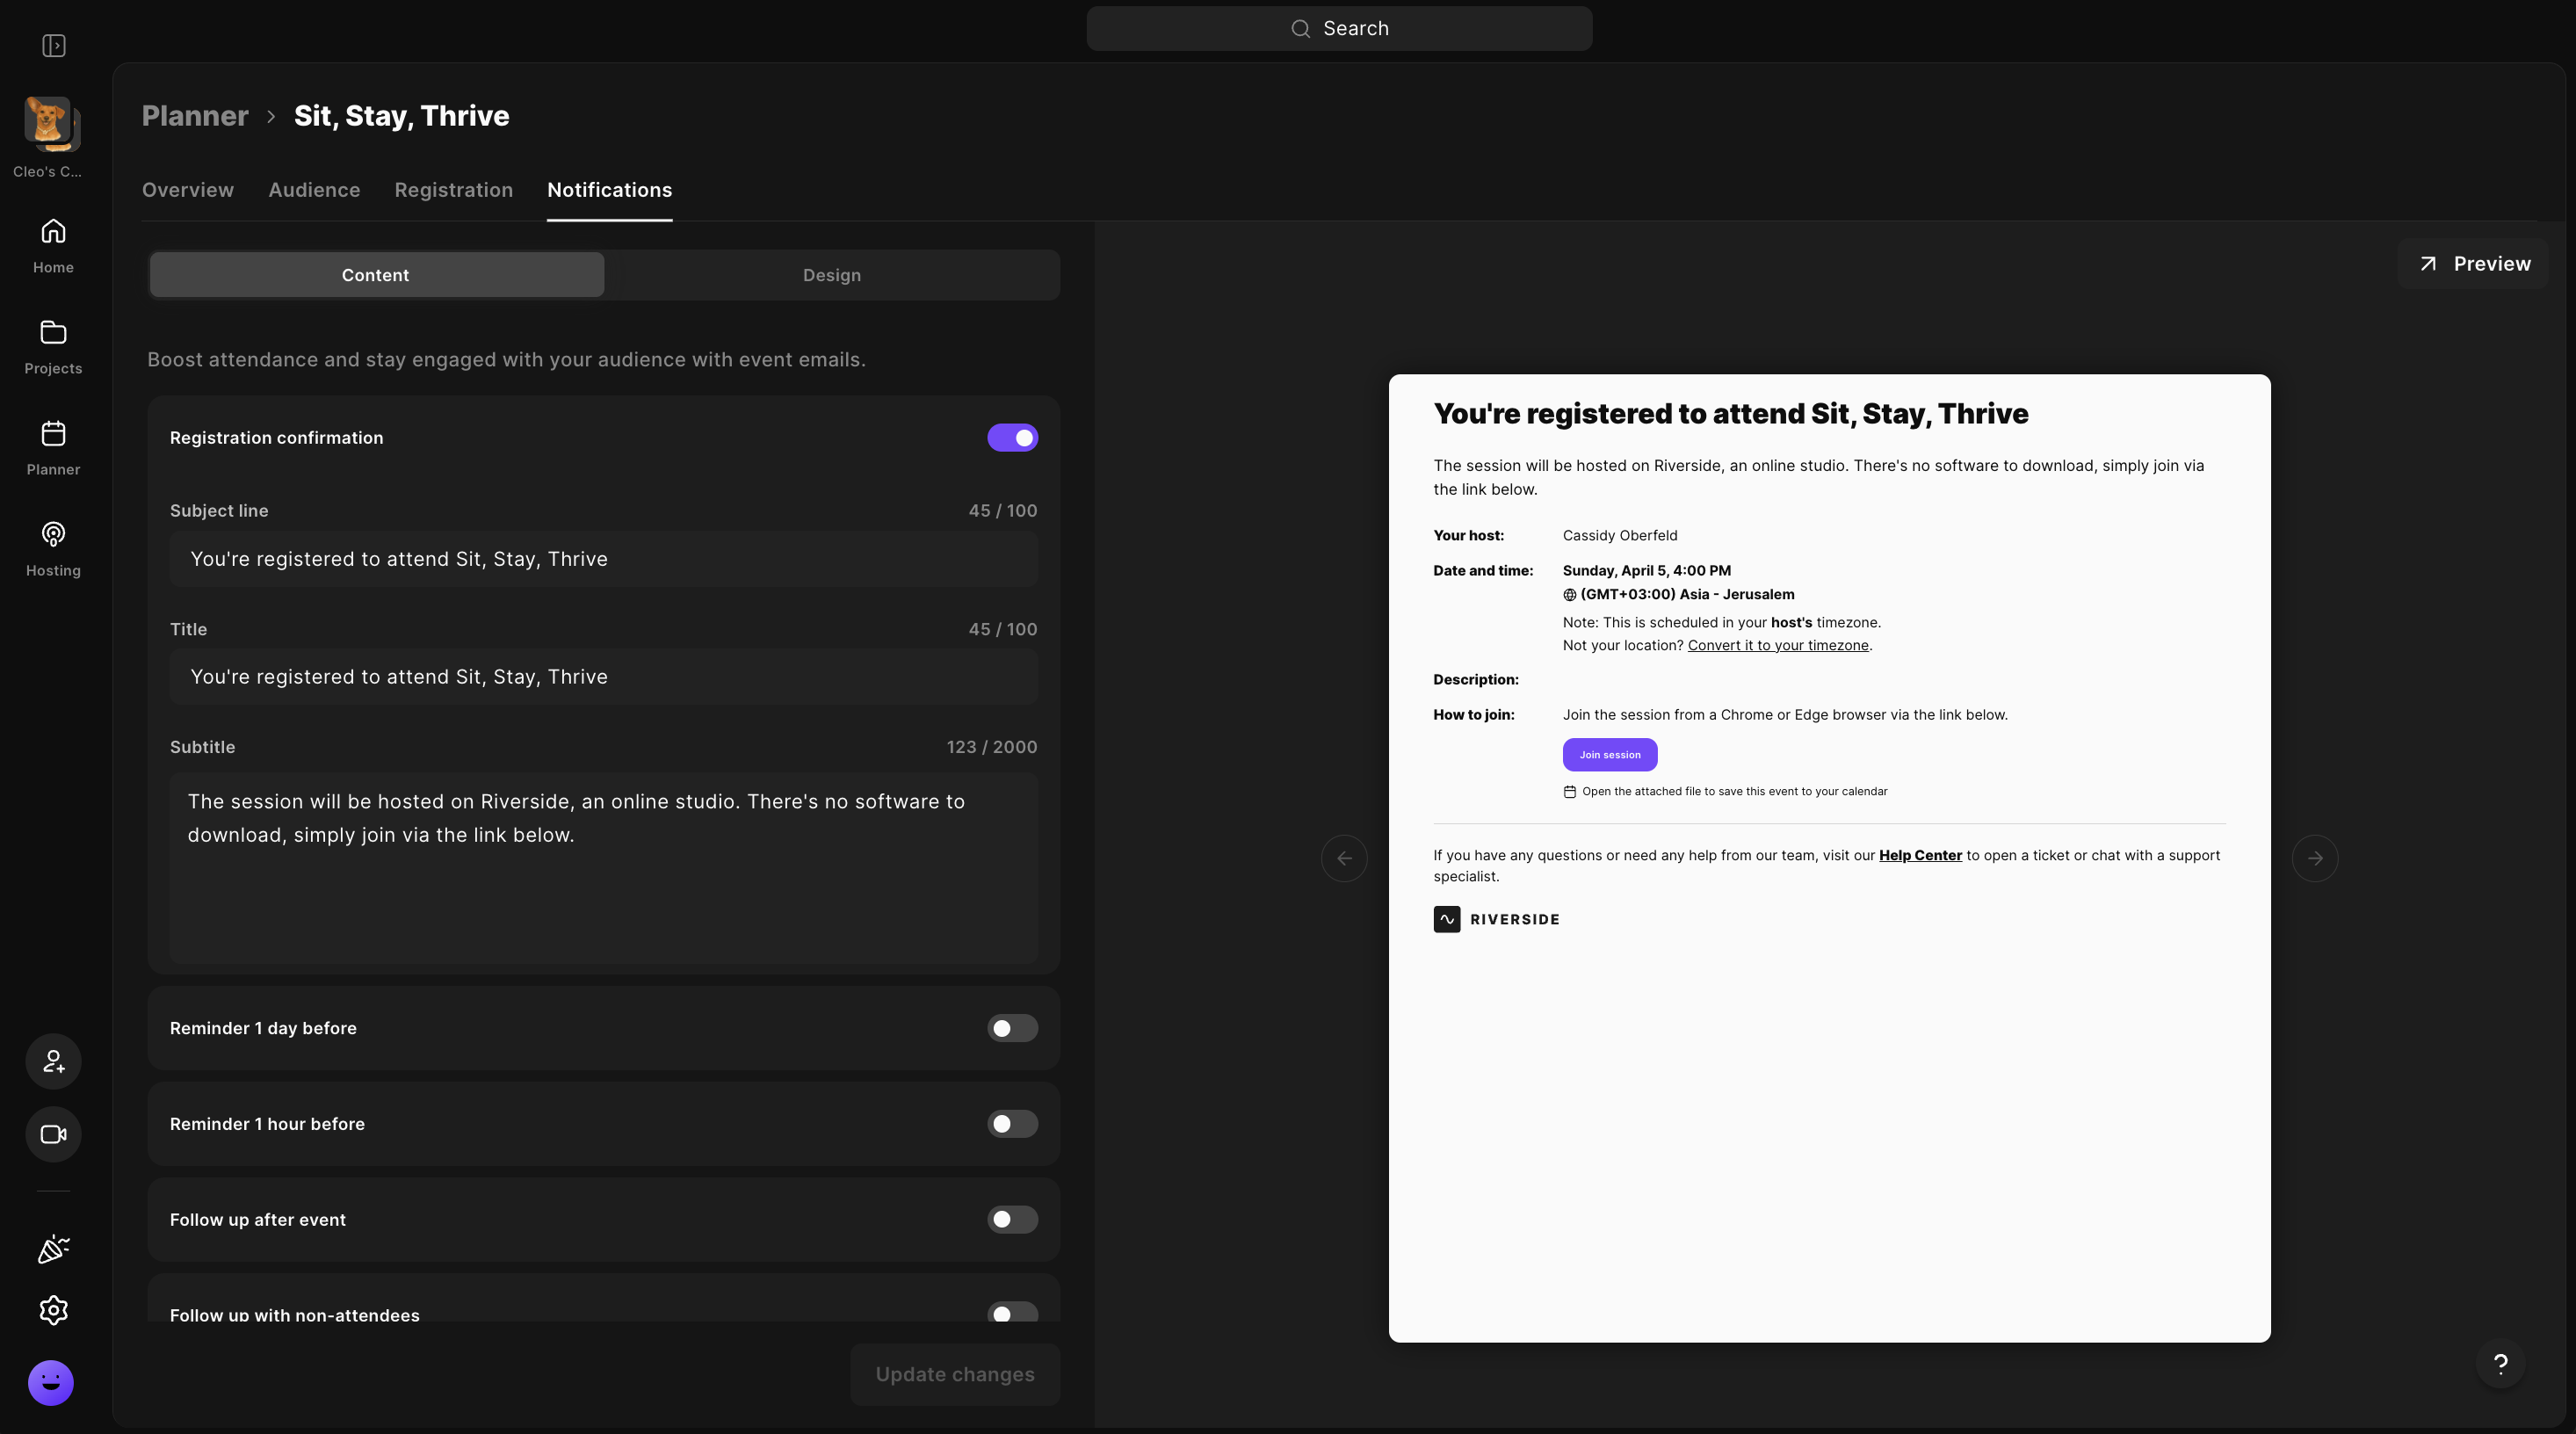Click the calendar icon beside attached file note
This screenshot has width=2576, height=1434.
click(x=1570, y=792)
